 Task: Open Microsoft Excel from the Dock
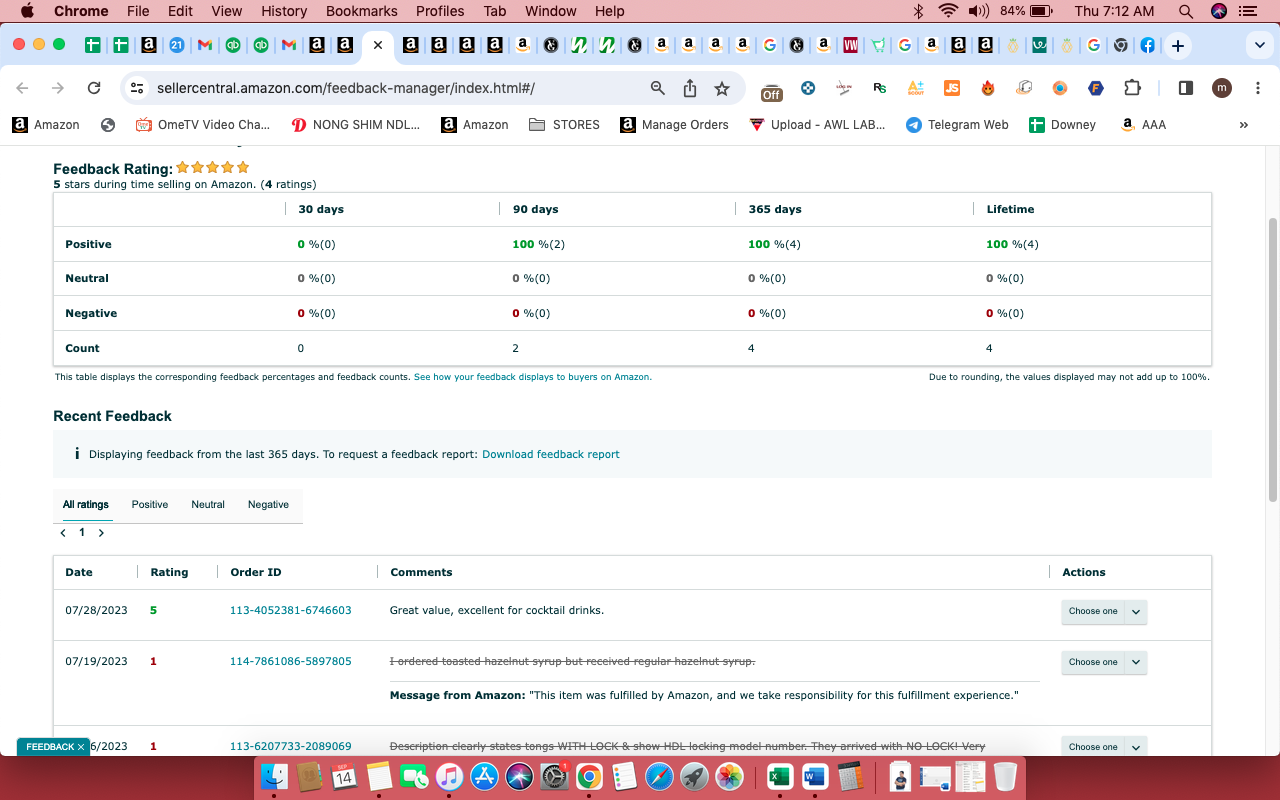(x=779, y=776)
